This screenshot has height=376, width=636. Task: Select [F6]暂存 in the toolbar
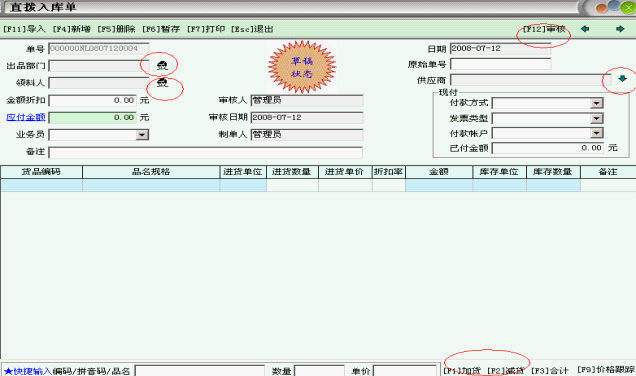[x=161, y=29]
